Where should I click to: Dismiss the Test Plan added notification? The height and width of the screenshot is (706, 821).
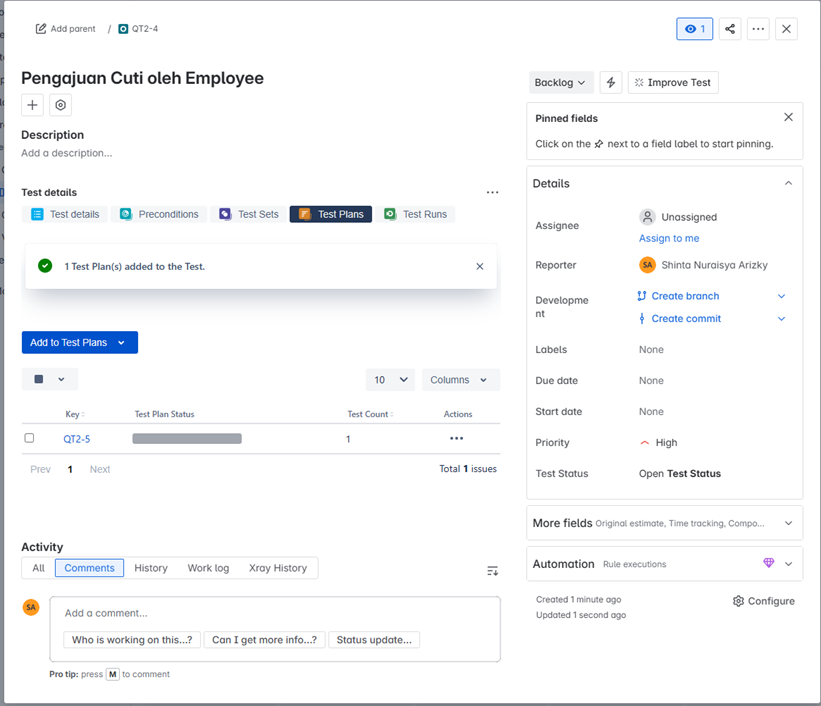click(x=480, y=266)
